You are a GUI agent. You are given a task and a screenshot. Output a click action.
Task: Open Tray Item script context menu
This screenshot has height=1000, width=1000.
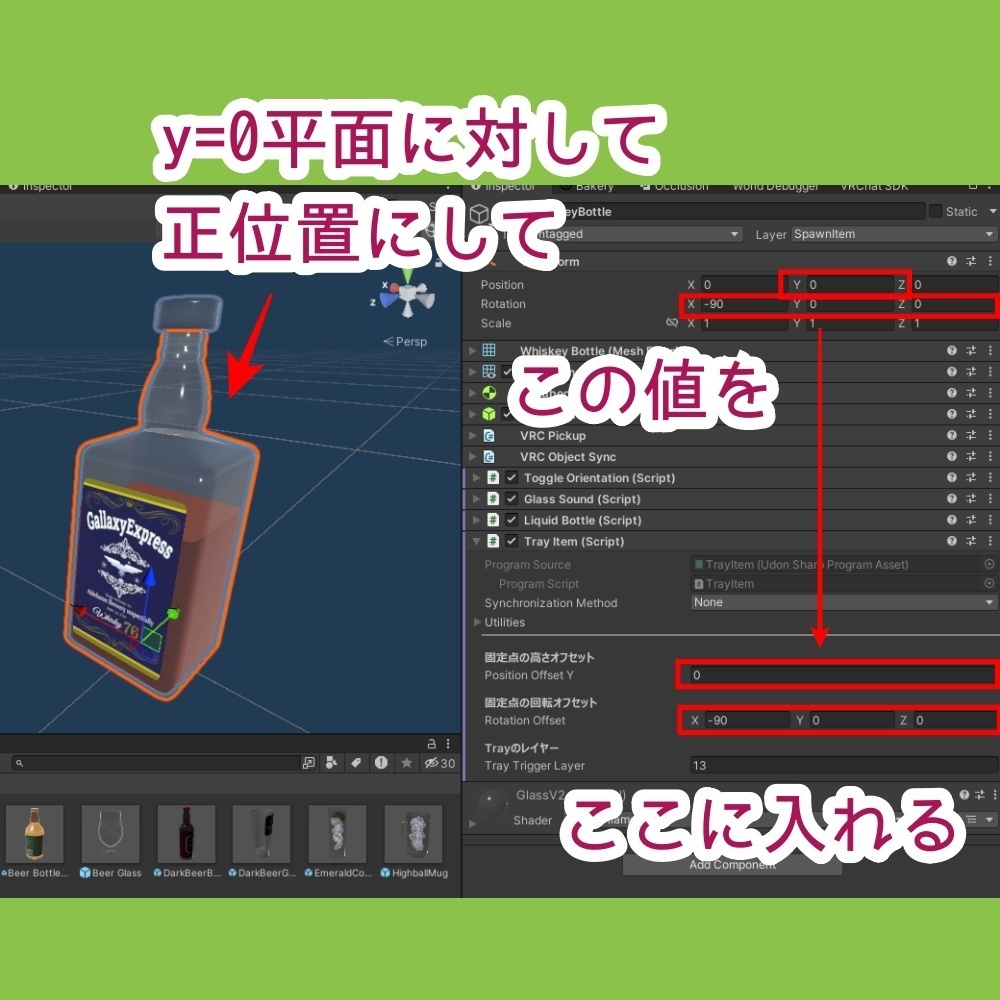point(990,541)
